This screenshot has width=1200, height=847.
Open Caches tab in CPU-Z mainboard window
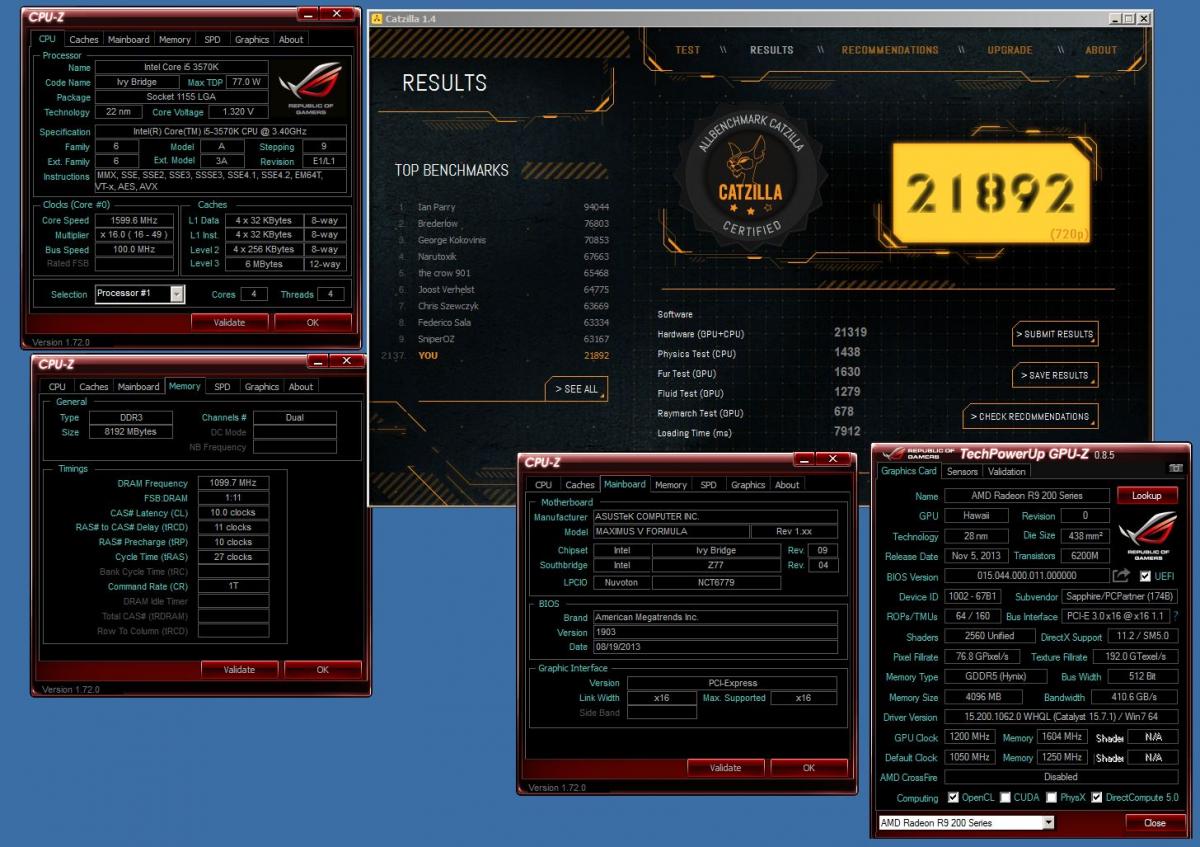coord(580,485)
